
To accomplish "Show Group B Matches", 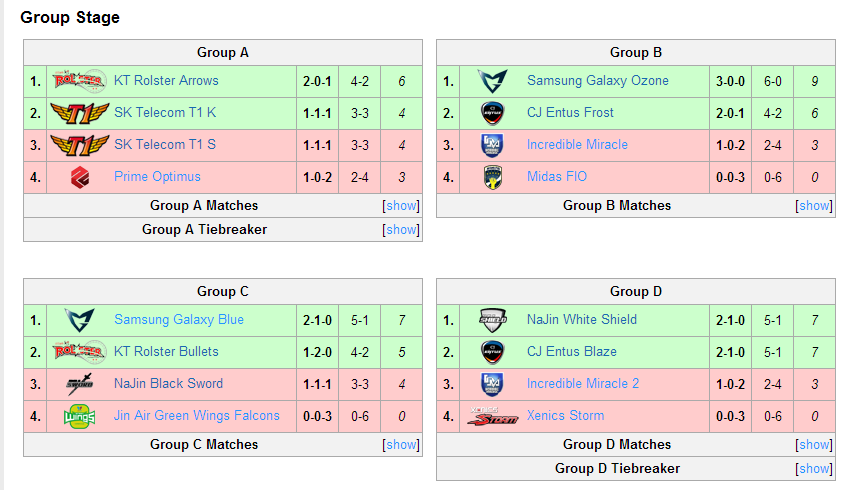I will [x=814, y=206].
